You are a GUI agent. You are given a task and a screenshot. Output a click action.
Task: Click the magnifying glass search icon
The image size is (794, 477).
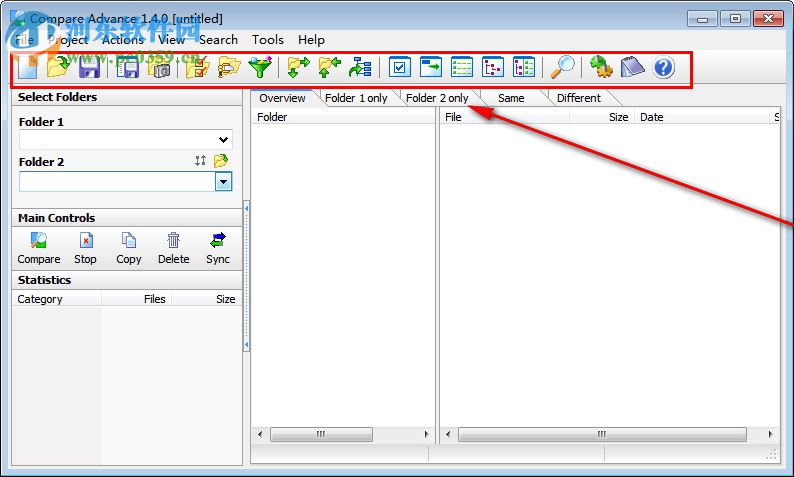[563, 67]
